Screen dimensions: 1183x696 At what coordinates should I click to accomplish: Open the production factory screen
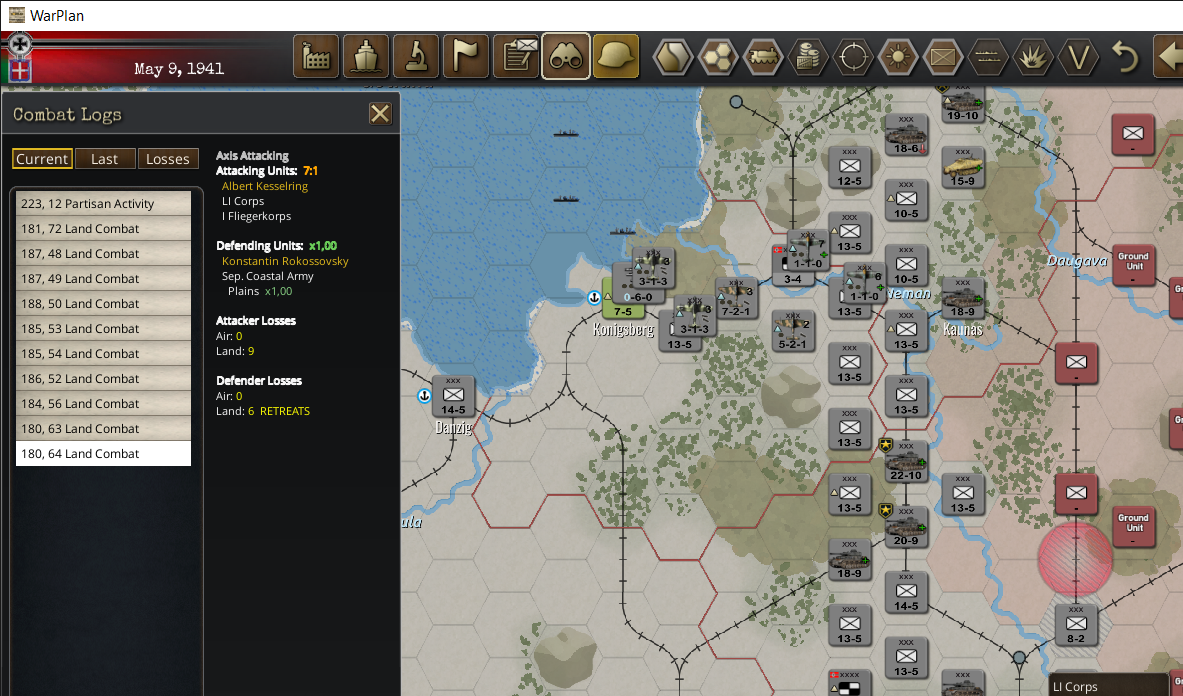click(x=315, y=57)
